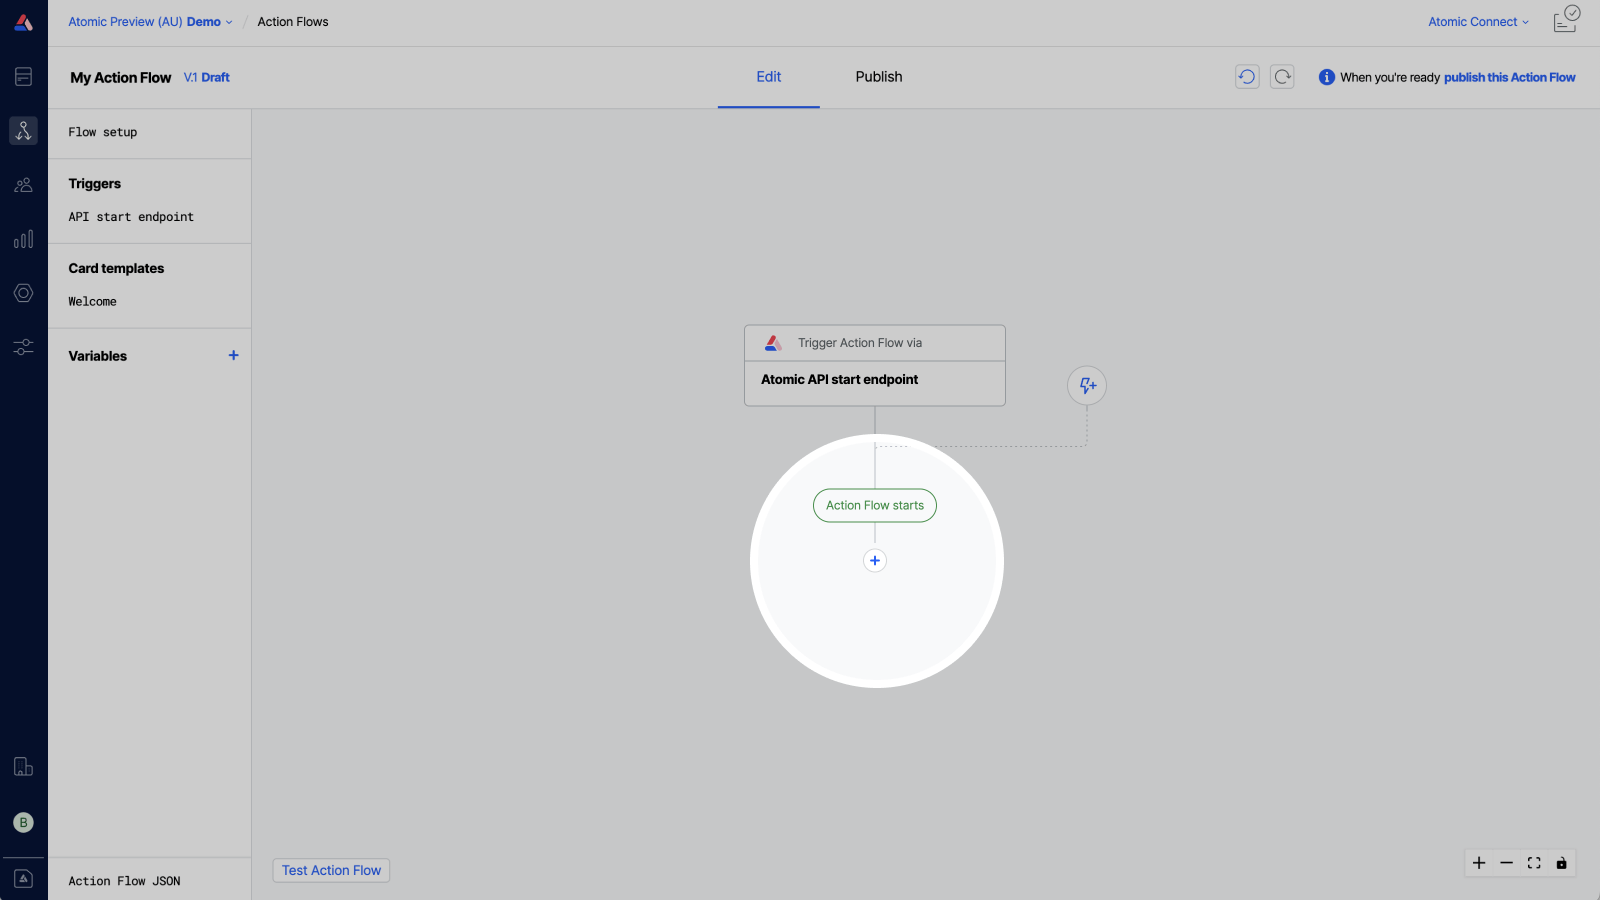Click the publish this Action Flow link

pos(1509,77)
